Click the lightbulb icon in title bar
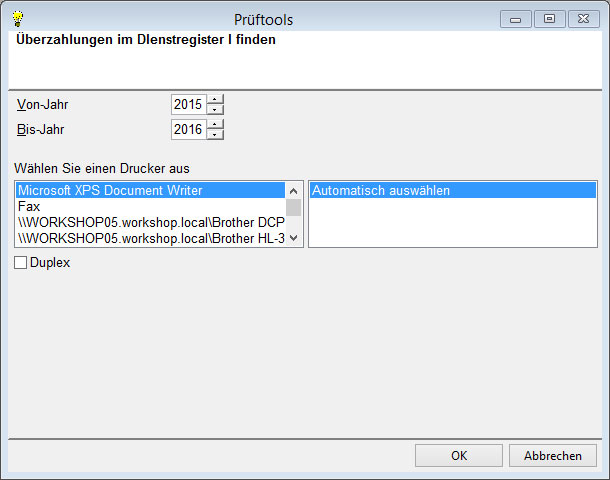The width and height of the screenshot is (610, 480). tap(17, 17)
